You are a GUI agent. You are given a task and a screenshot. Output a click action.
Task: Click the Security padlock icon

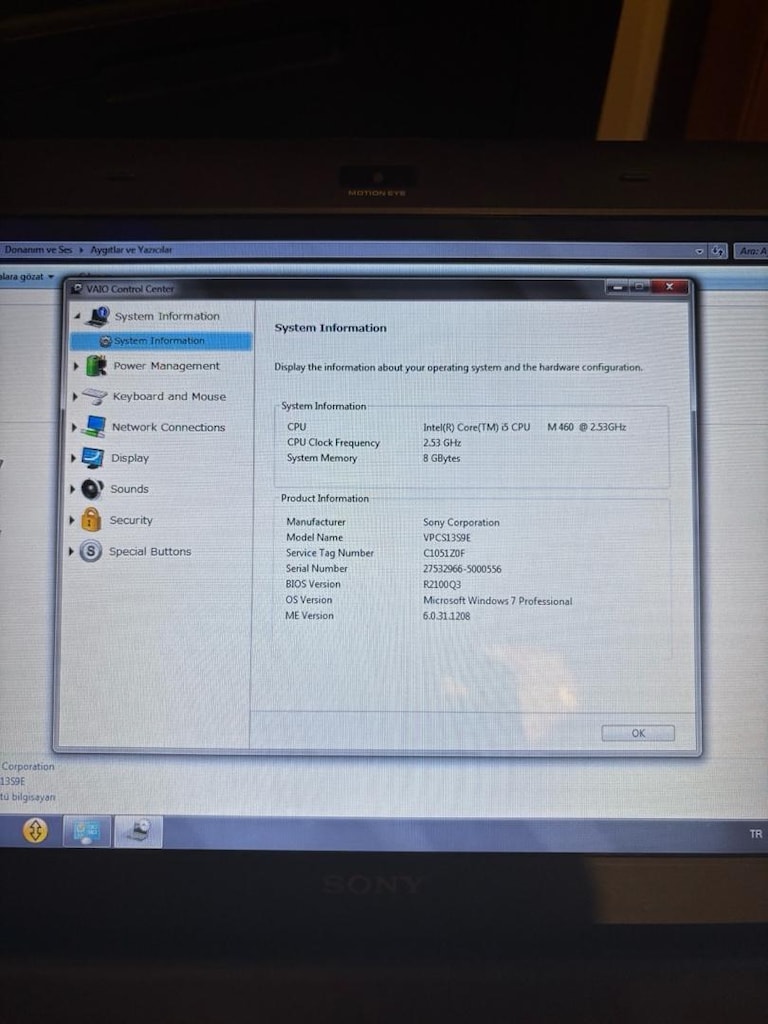tap(91, 520)
